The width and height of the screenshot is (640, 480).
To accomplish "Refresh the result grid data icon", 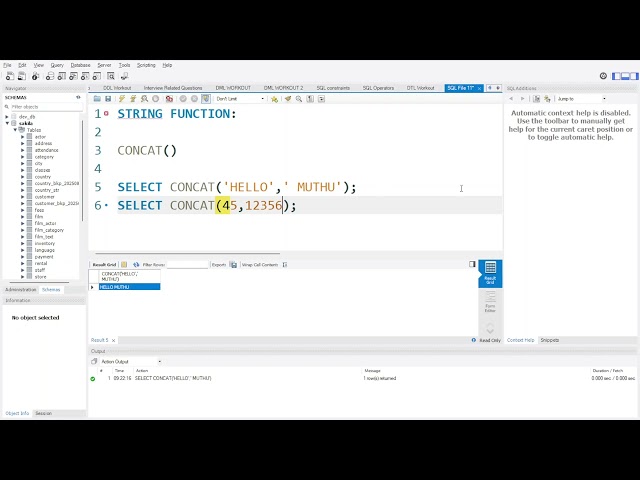I will pos(136,264).
